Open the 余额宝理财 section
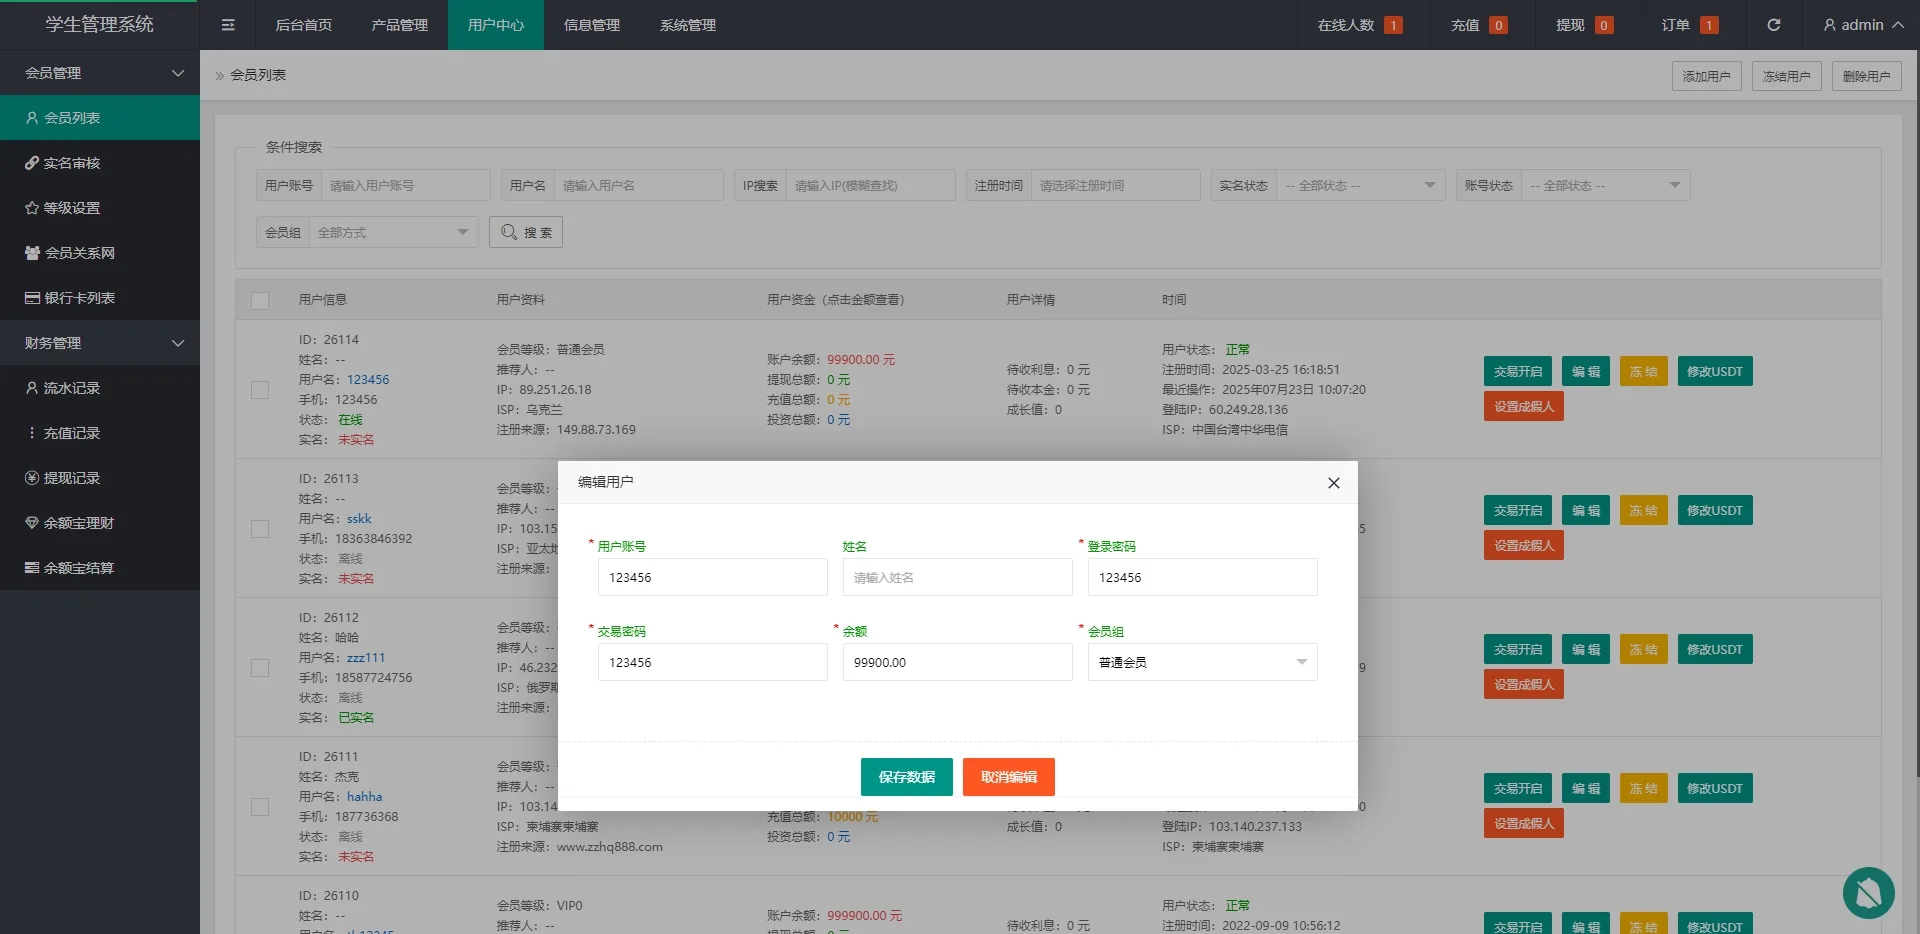Screen dimensions: 1920x934 click(x=79, y=522)
